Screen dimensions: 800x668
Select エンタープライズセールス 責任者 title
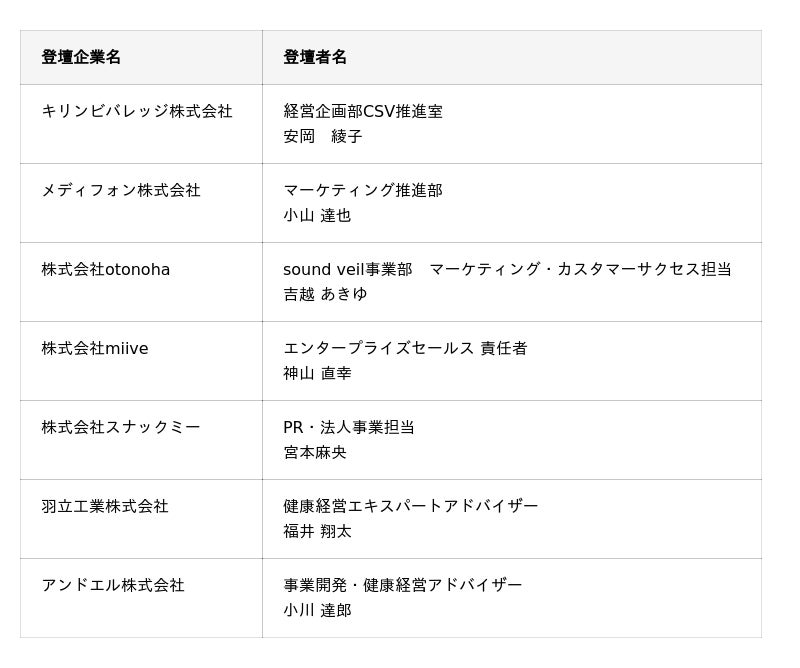(x=405, y=349)
